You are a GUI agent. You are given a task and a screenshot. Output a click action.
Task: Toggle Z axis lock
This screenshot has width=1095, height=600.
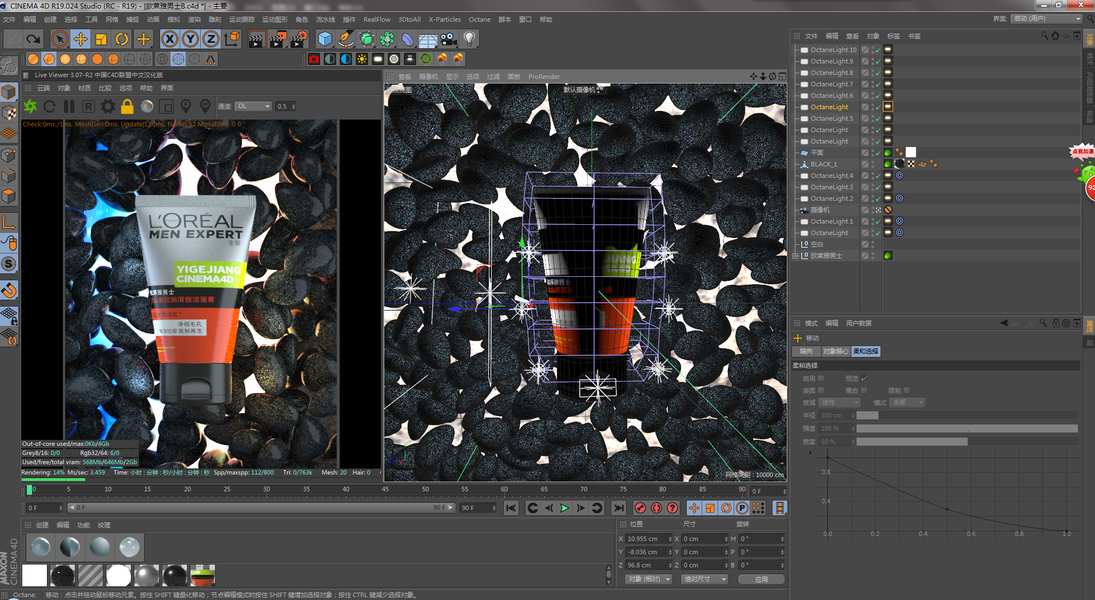coord(211,39)
